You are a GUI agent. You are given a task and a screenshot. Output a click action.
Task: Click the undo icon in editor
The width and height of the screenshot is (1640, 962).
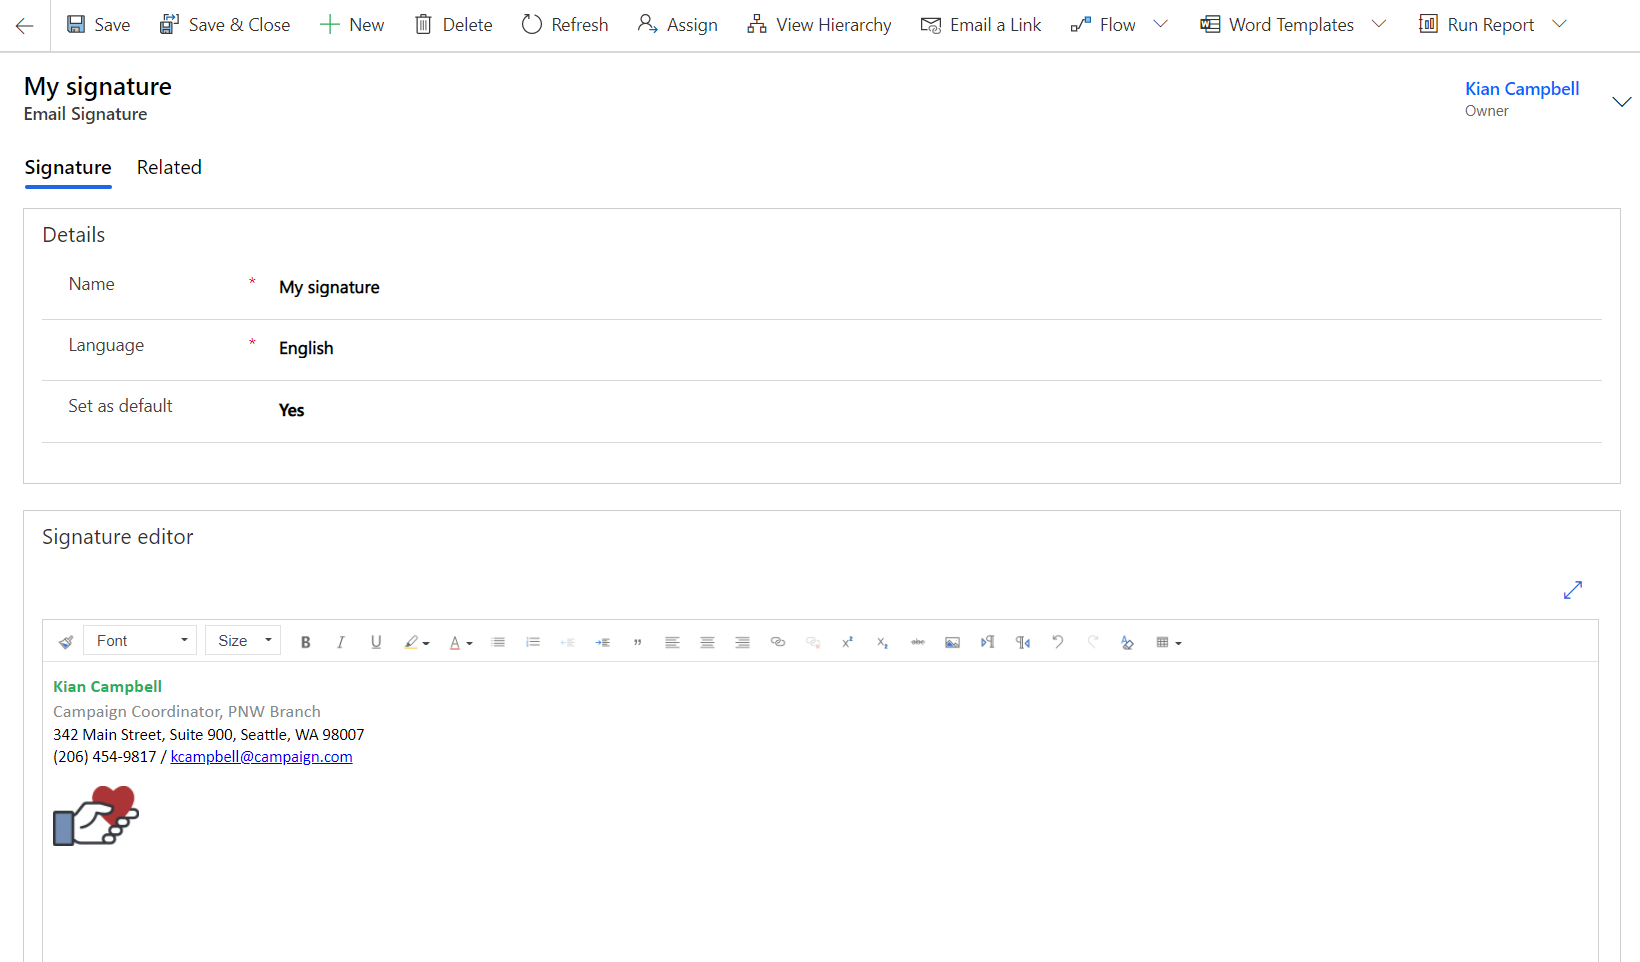1057,642
